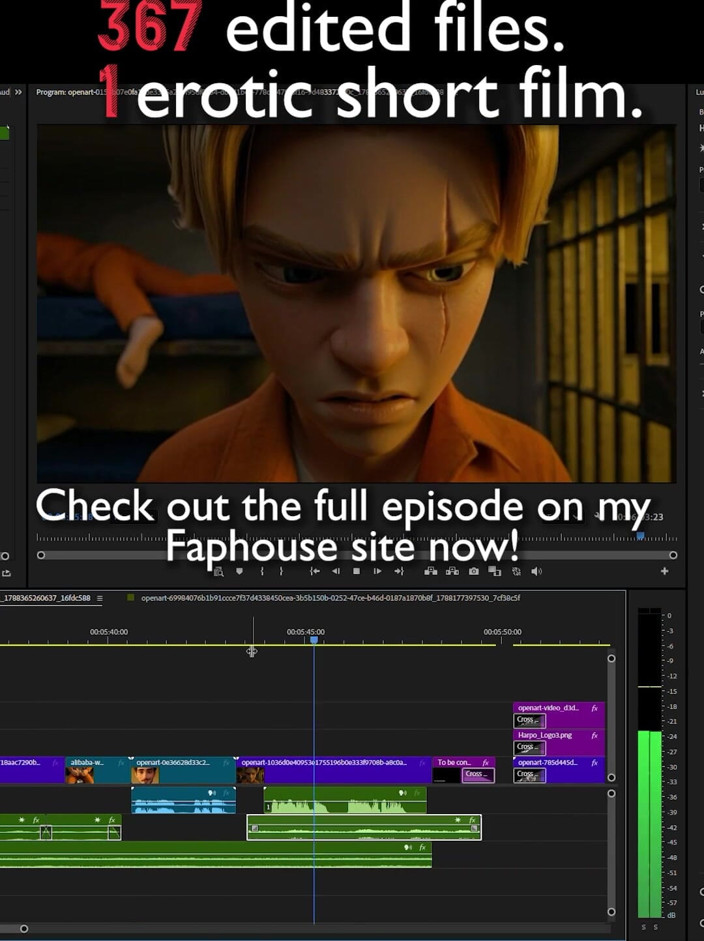Click the fade transition on the outlined clip's end
The height and width of the screenshot is (941, 704).
tap(475, 829)
